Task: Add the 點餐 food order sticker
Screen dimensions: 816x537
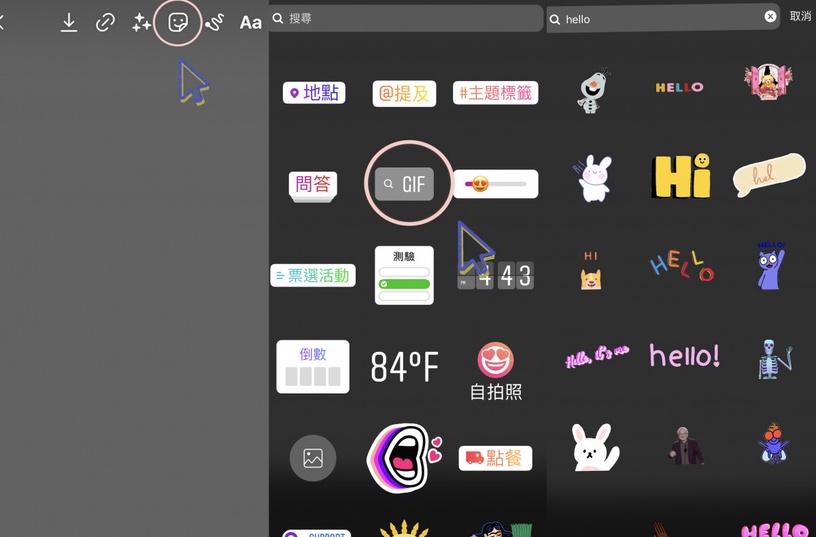Action: point(495,458)
